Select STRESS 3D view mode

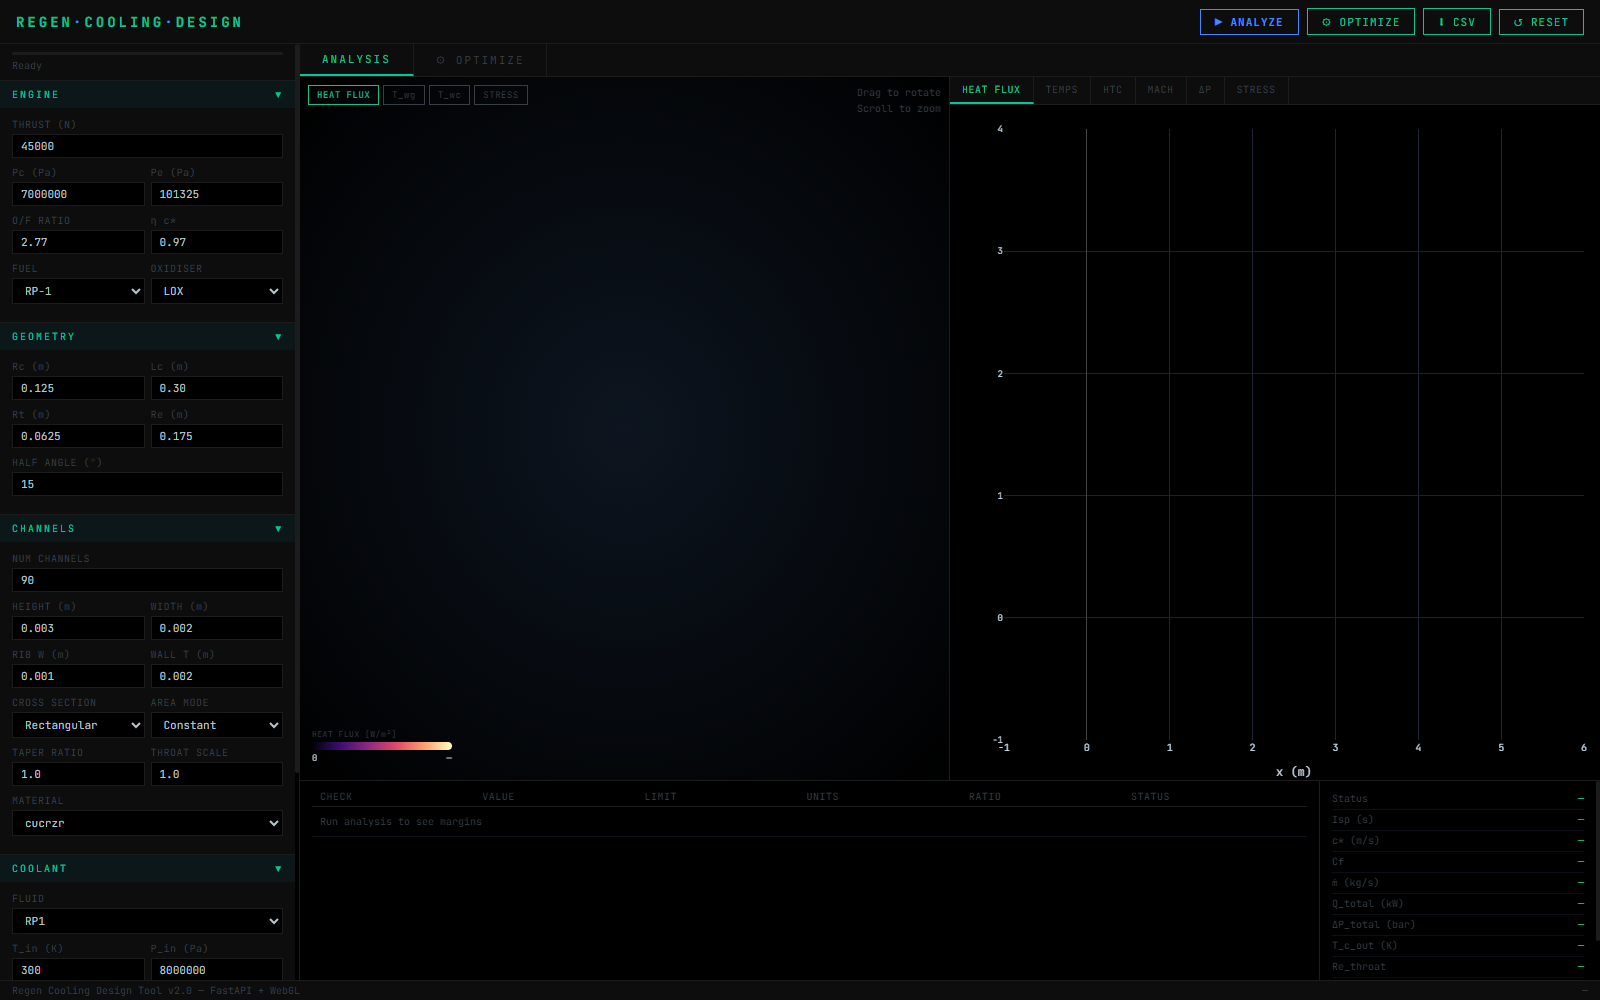[x=501, y=95]
